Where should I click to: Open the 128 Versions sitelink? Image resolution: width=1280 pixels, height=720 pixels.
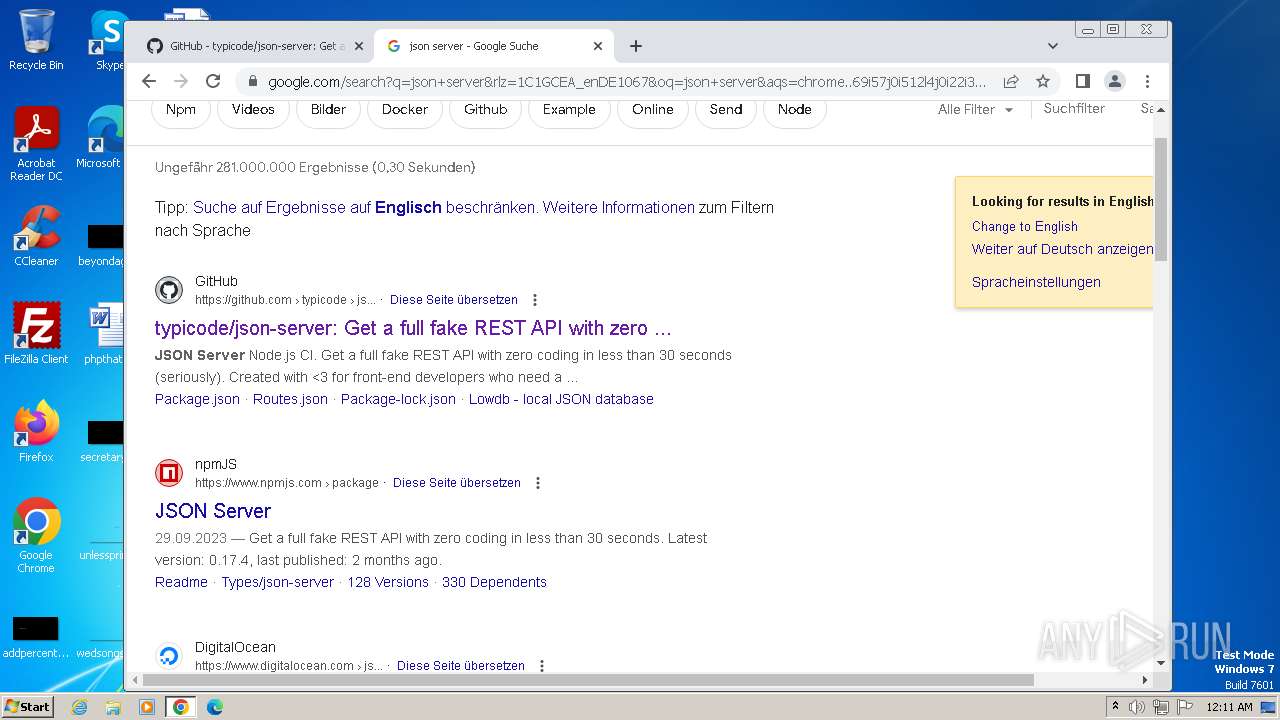point(388,582)
